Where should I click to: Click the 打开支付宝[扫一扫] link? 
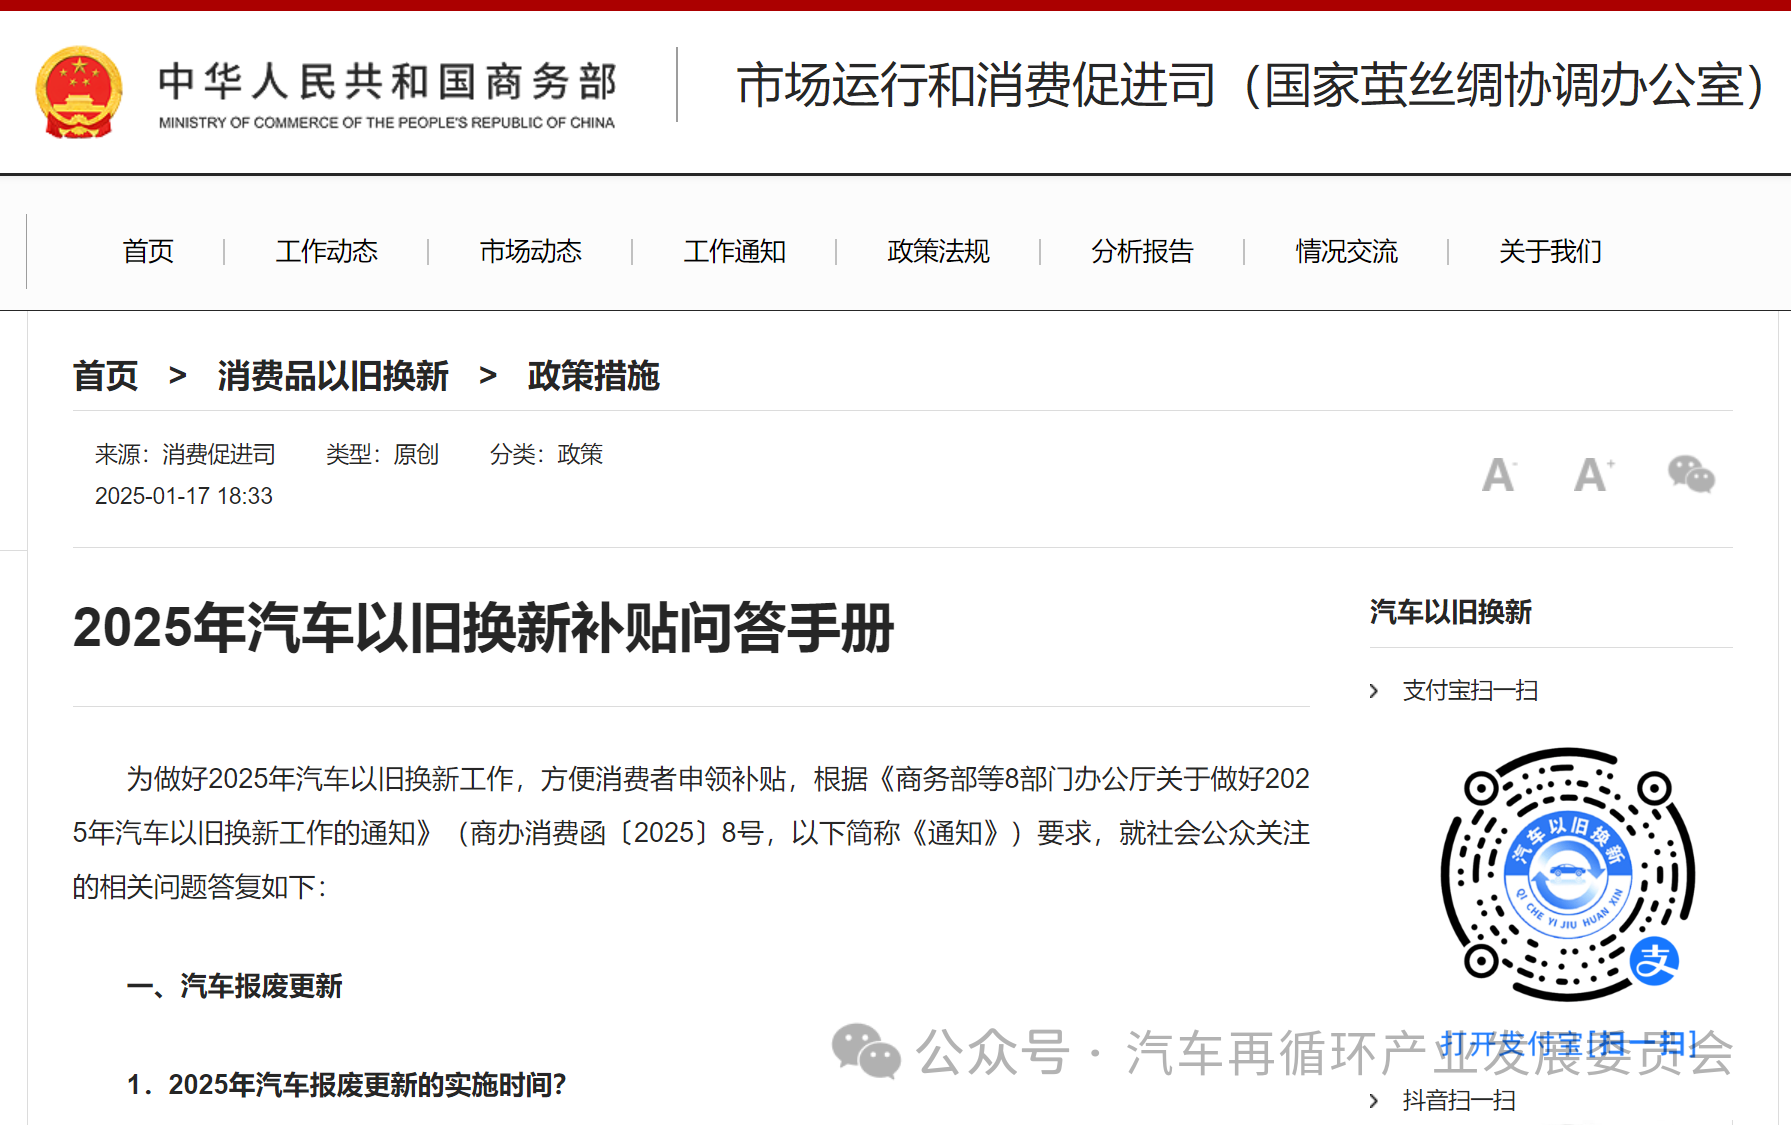point(1567,1043)
